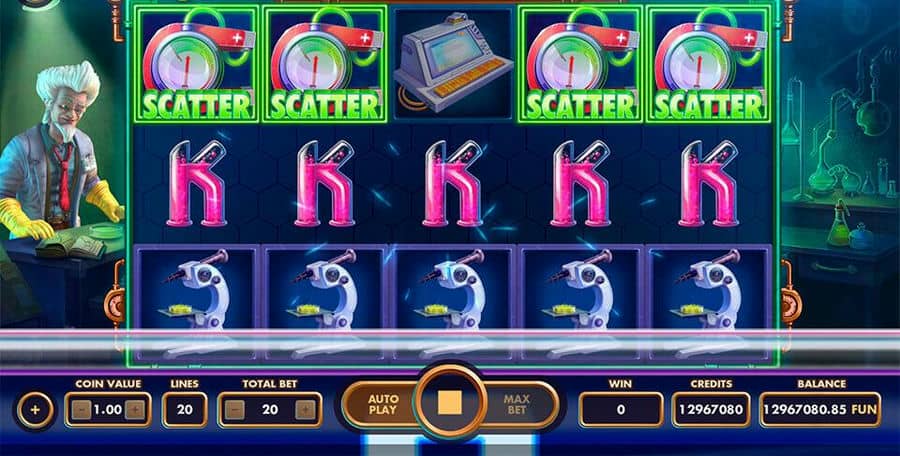
Task: Click the last Scatter gauge symbol
Action: pos(709,63)
